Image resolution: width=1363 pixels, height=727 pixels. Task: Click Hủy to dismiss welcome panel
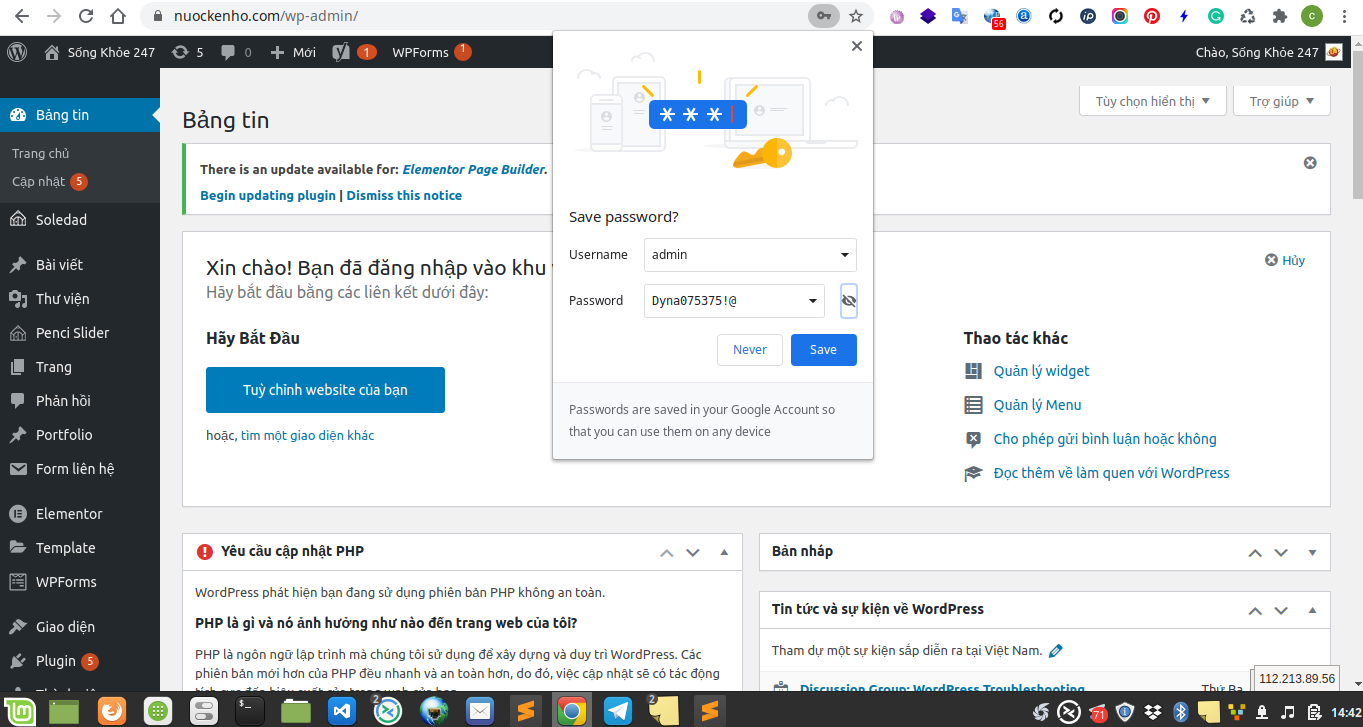tap(1285, 260)
